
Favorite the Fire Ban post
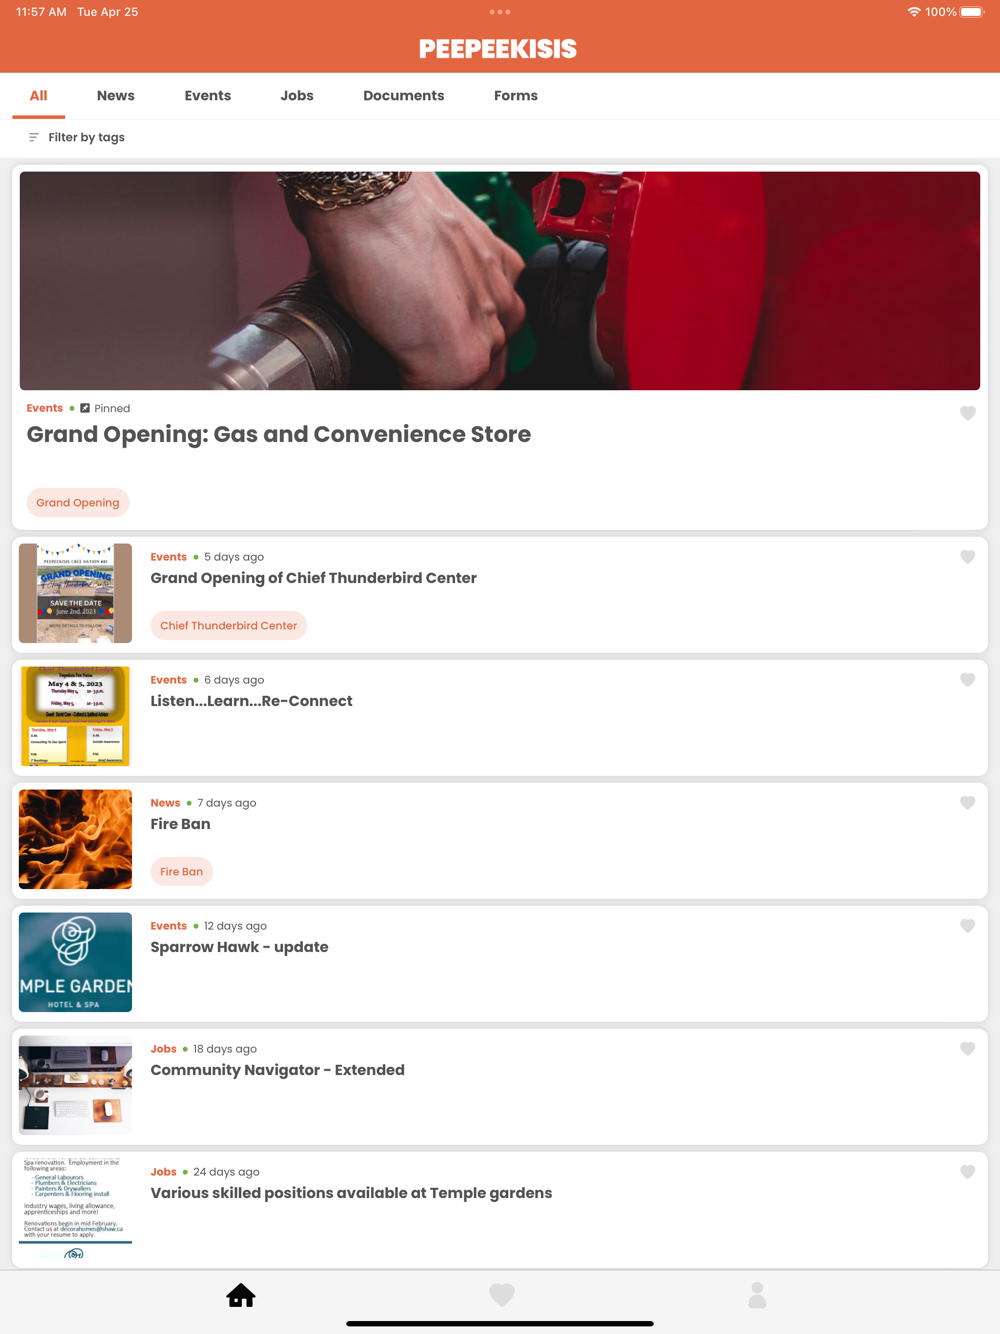[968, 803]
